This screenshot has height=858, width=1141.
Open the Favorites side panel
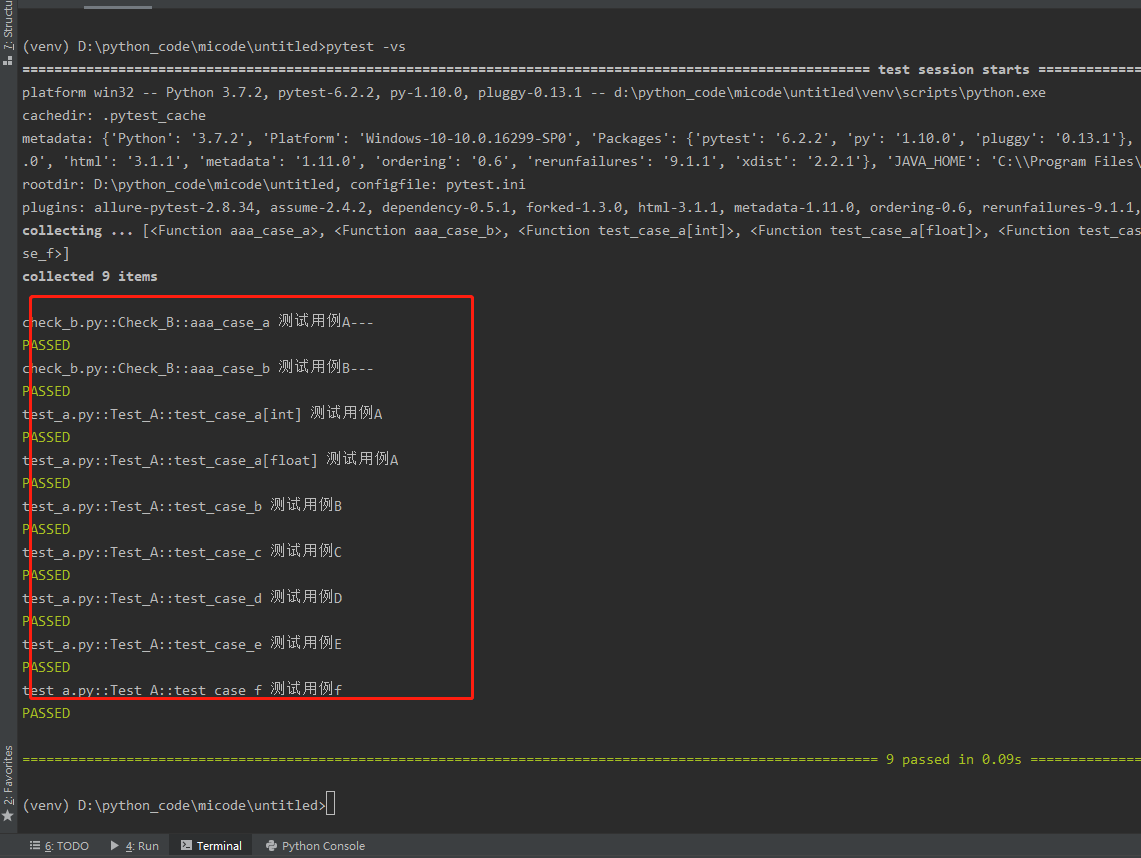click(8, 783)
